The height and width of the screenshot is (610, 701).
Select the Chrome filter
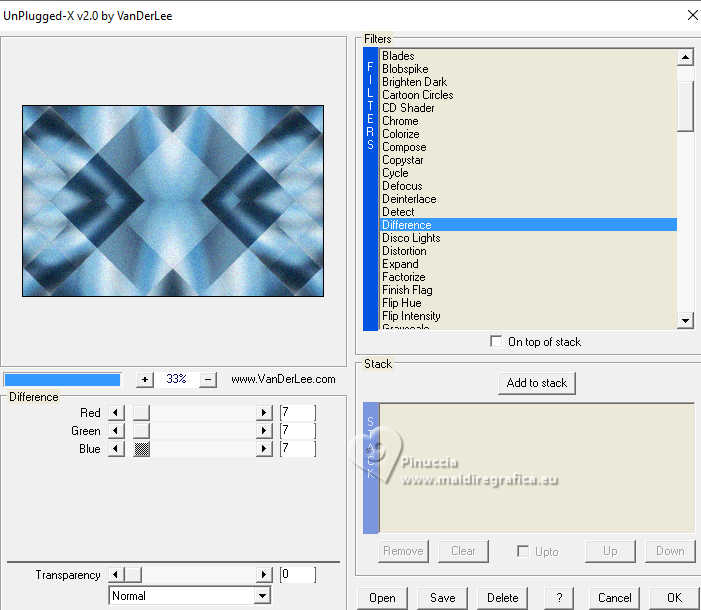point(528,121)
